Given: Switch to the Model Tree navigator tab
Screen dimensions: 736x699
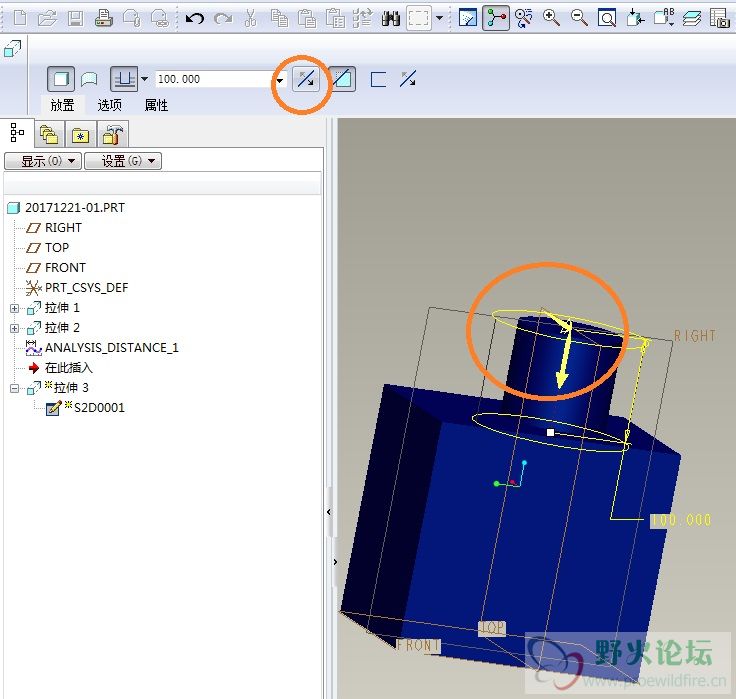Looking at the screenshot, I should [17, 133].
